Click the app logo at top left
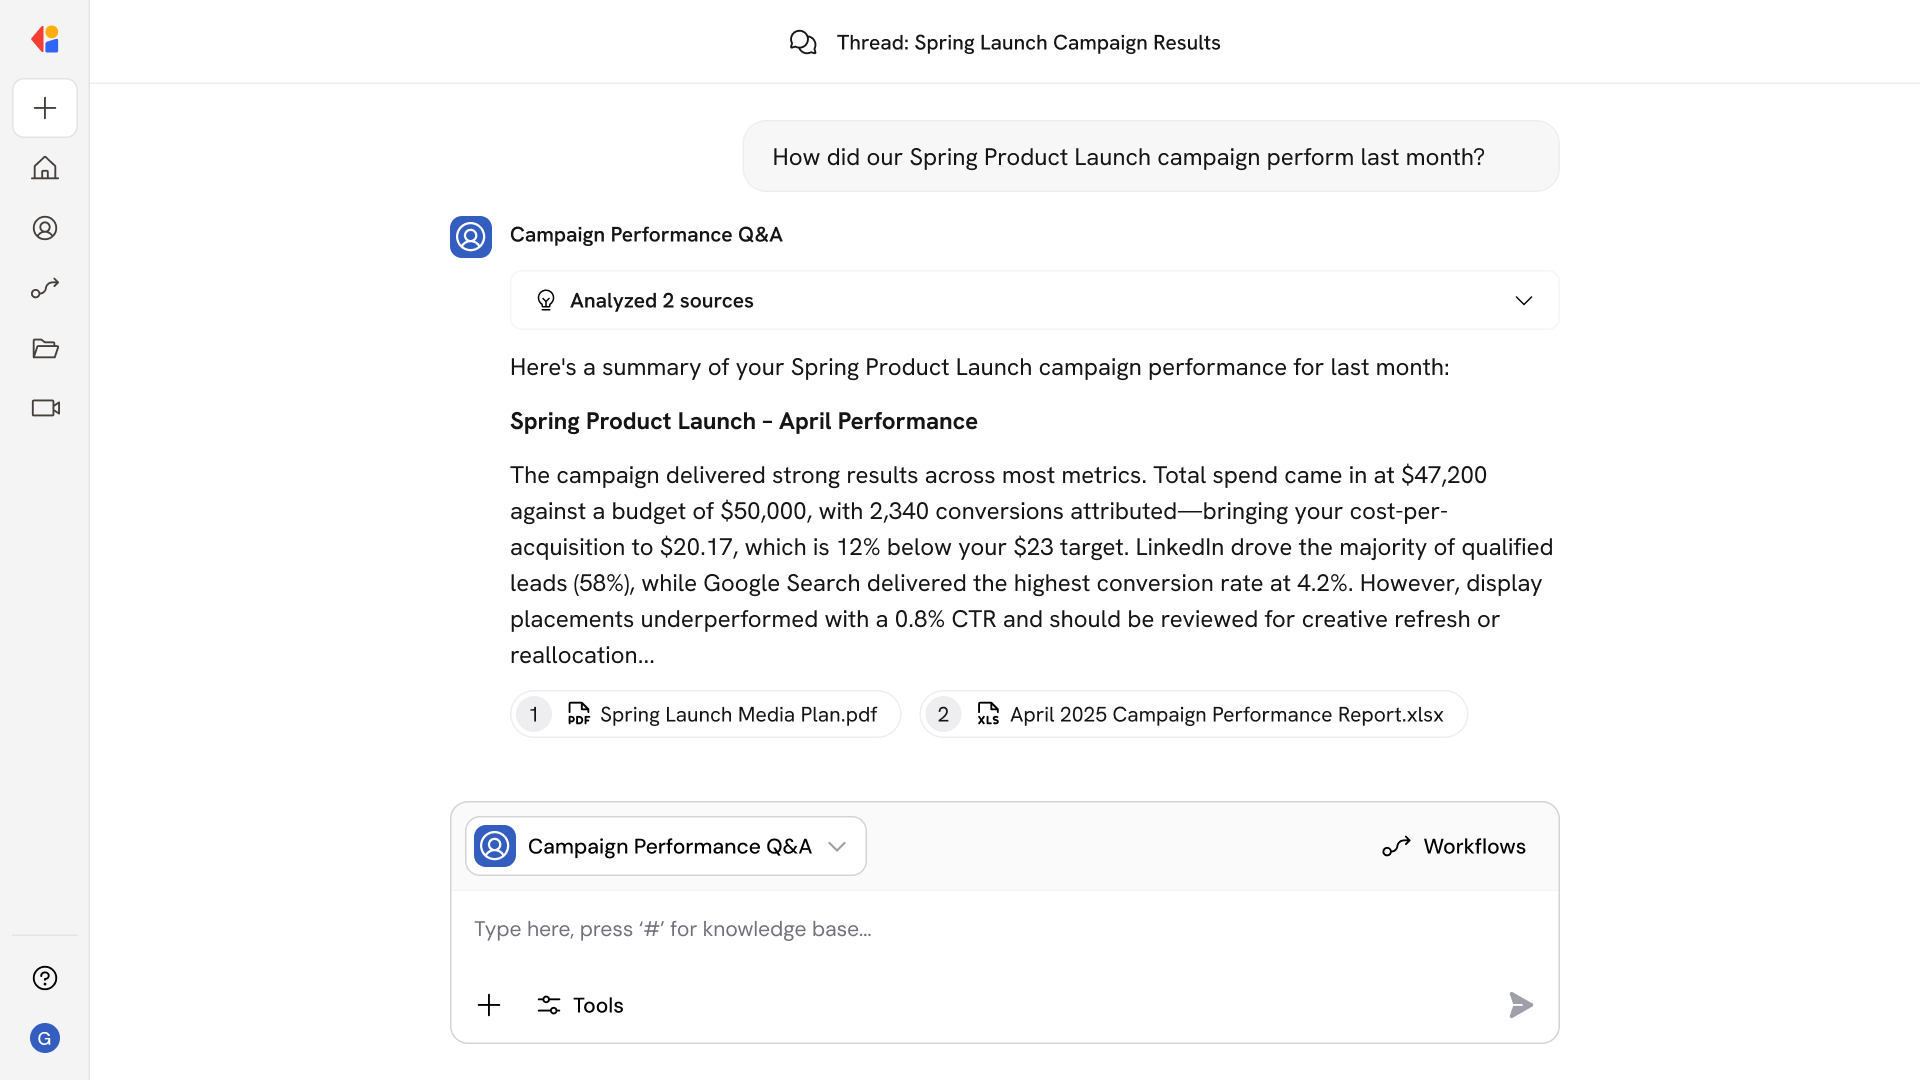The height and width of the screenshot is (1080, 1920). pos(44,39)
